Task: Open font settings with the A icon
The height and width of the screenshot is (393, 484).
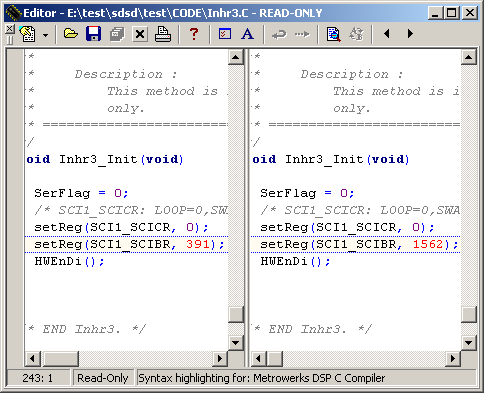Action: pos(247,34)
